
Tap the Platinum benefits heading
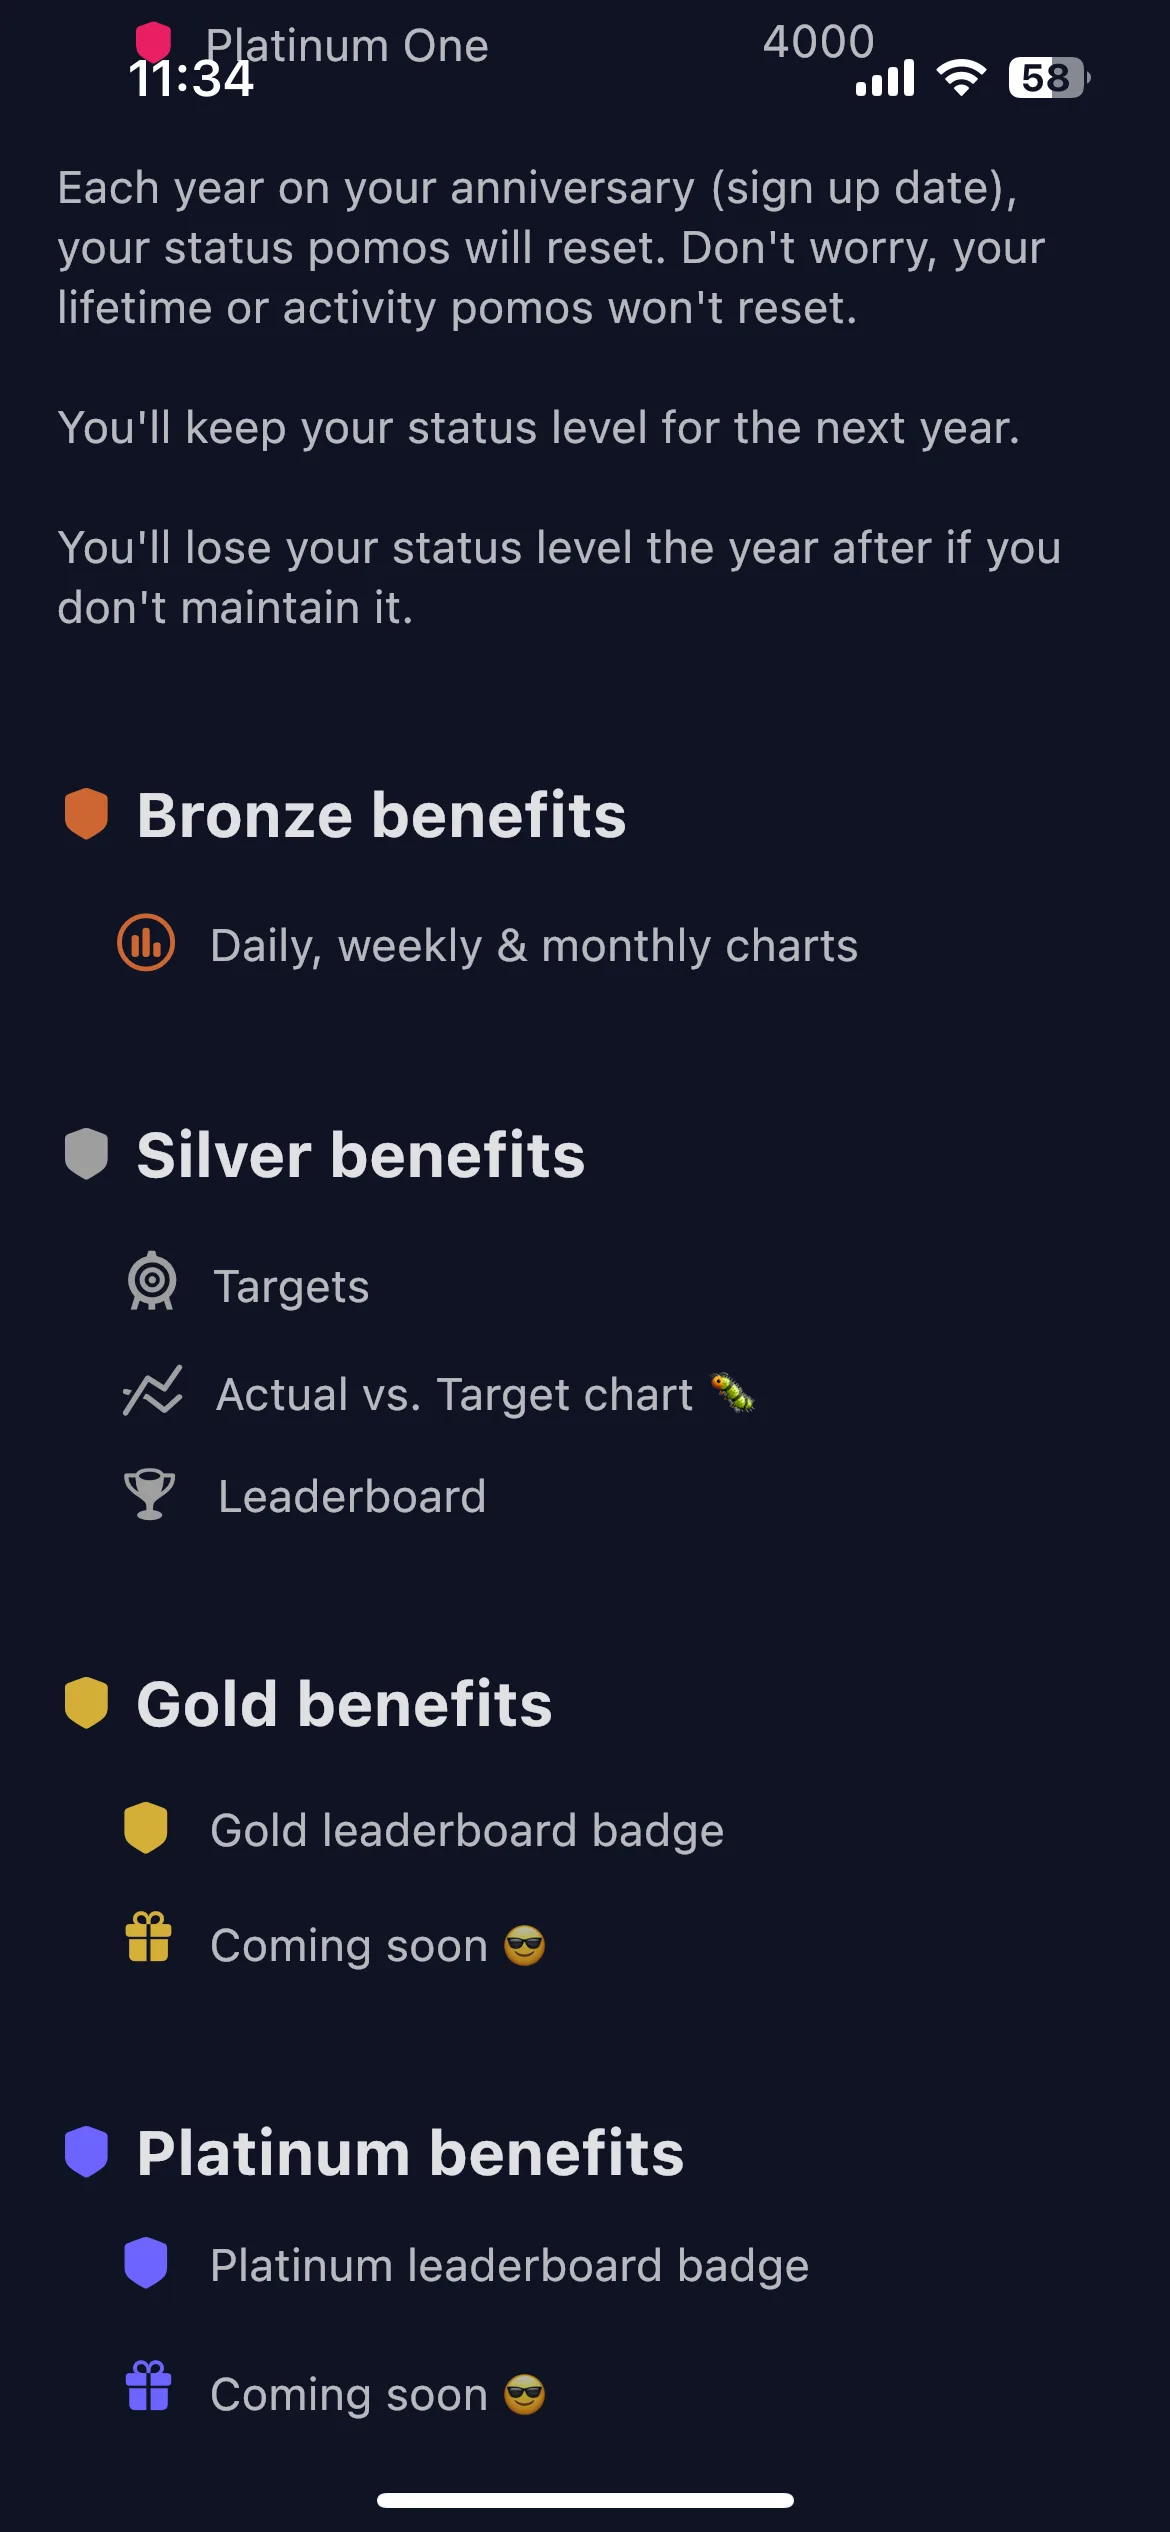410,2153
